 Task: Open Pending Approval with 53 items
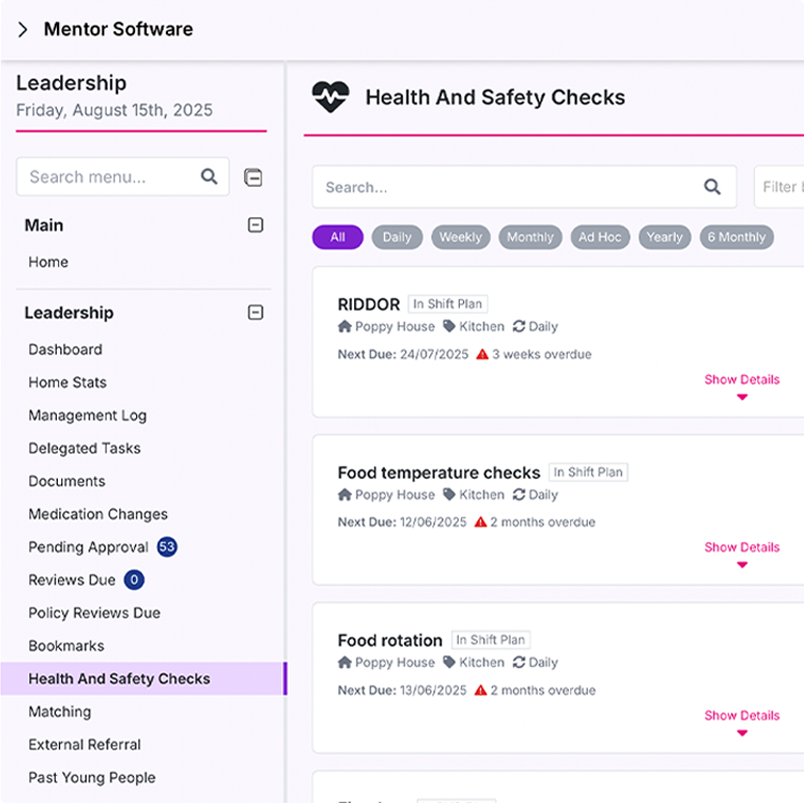[x=90, y=547]
